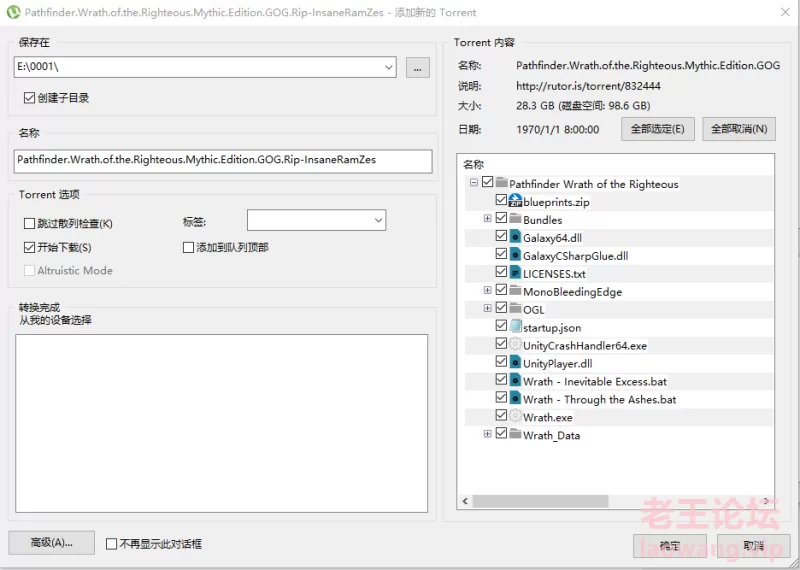Select the UnityCrashHandler64.exe row

(619, 345)
